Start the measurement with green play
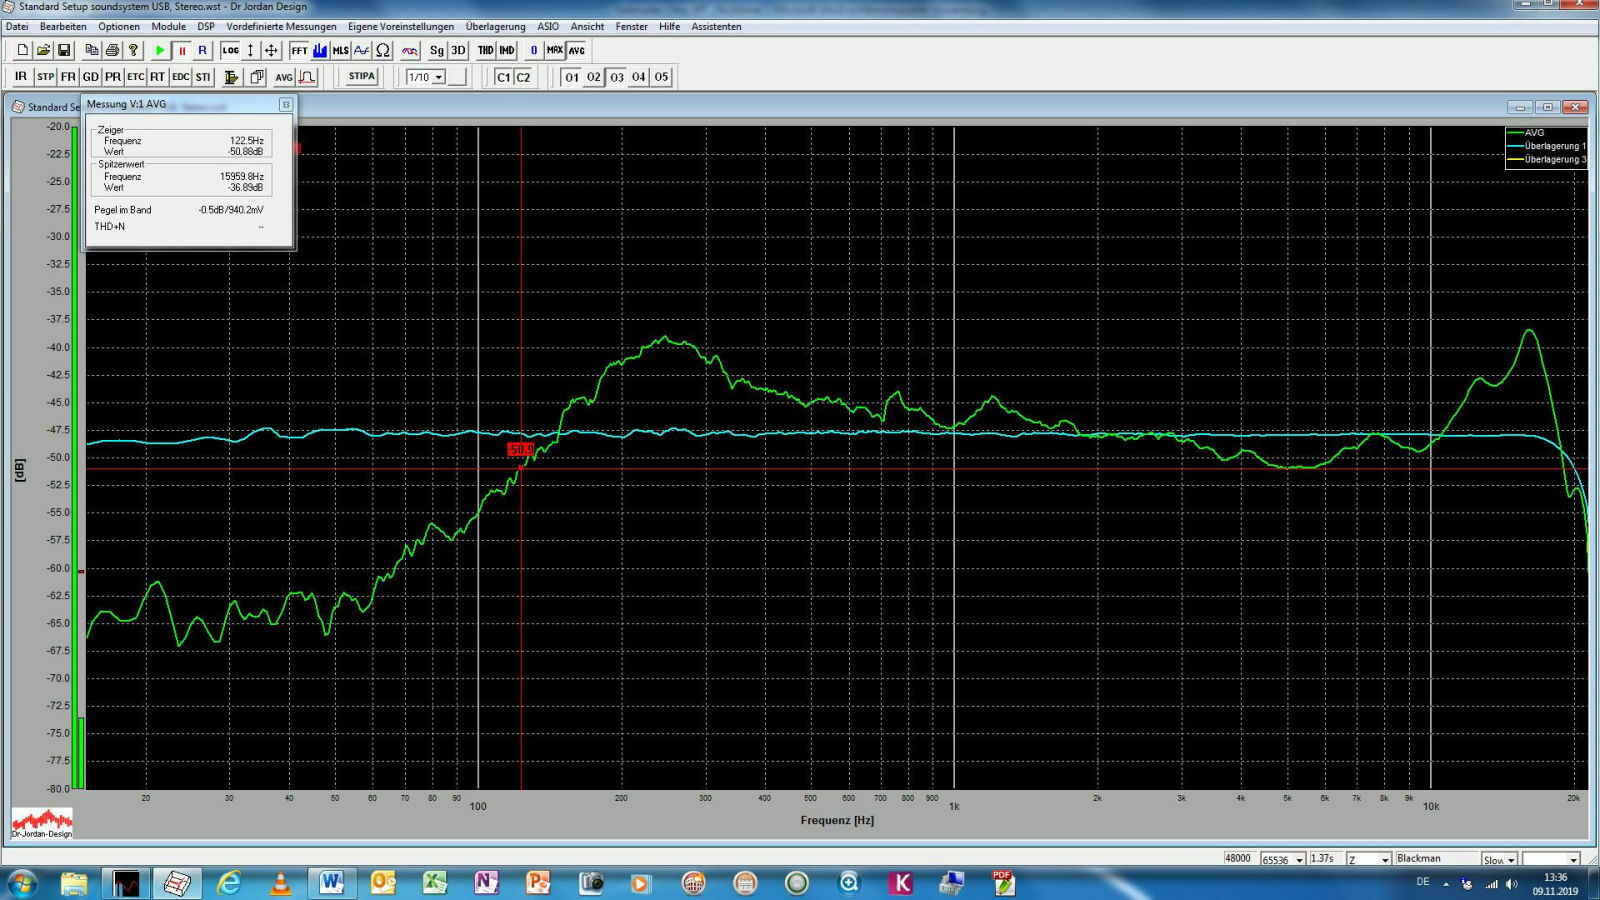The image size is (1600, 900). click(x=160, y=50)
